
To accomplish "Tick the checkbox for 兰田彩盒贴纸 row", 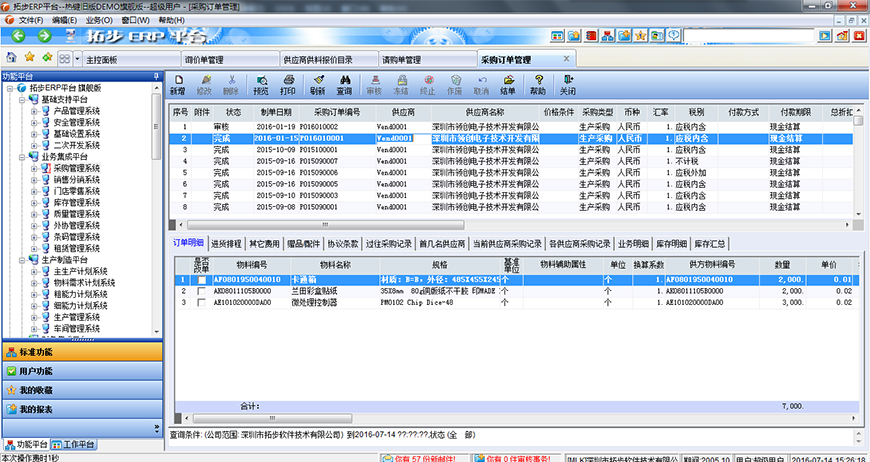I will pos(202,291).
